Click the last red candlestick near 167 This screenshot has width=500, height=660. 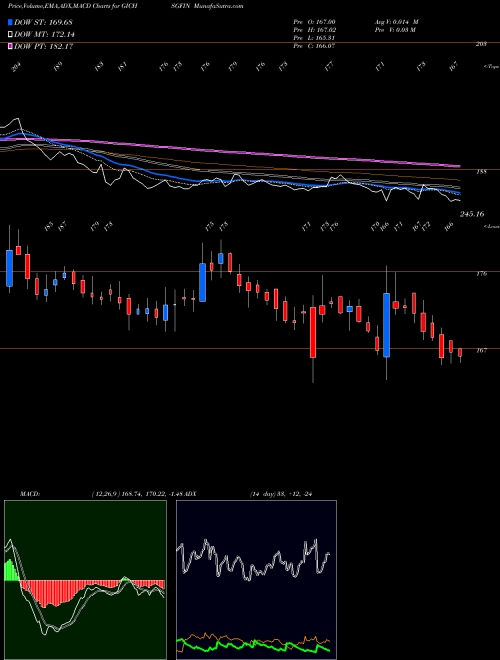pyautogui.click(x=460, y=353)
